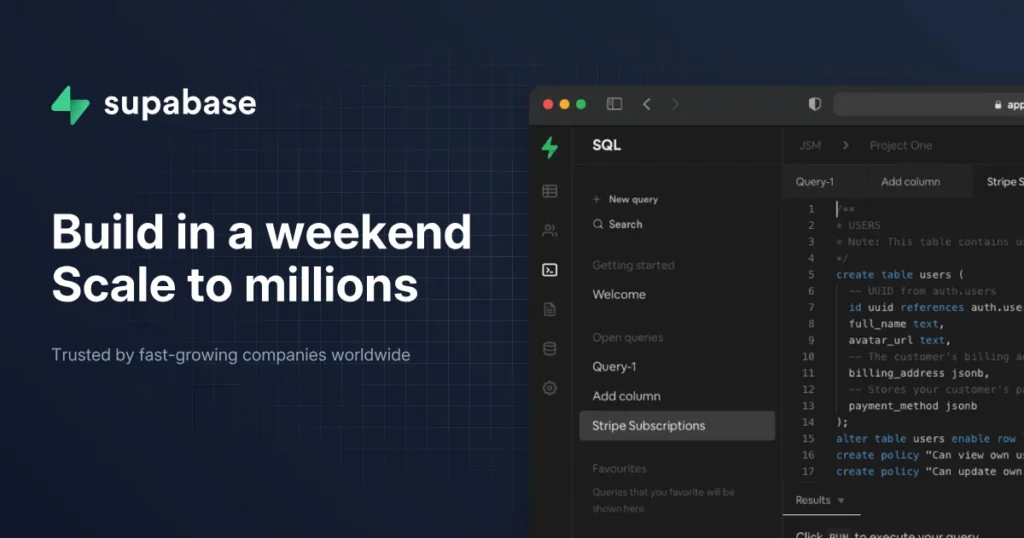Click the green maximize window button
Screen dimensions: 1024x538
tap(581, 104)
